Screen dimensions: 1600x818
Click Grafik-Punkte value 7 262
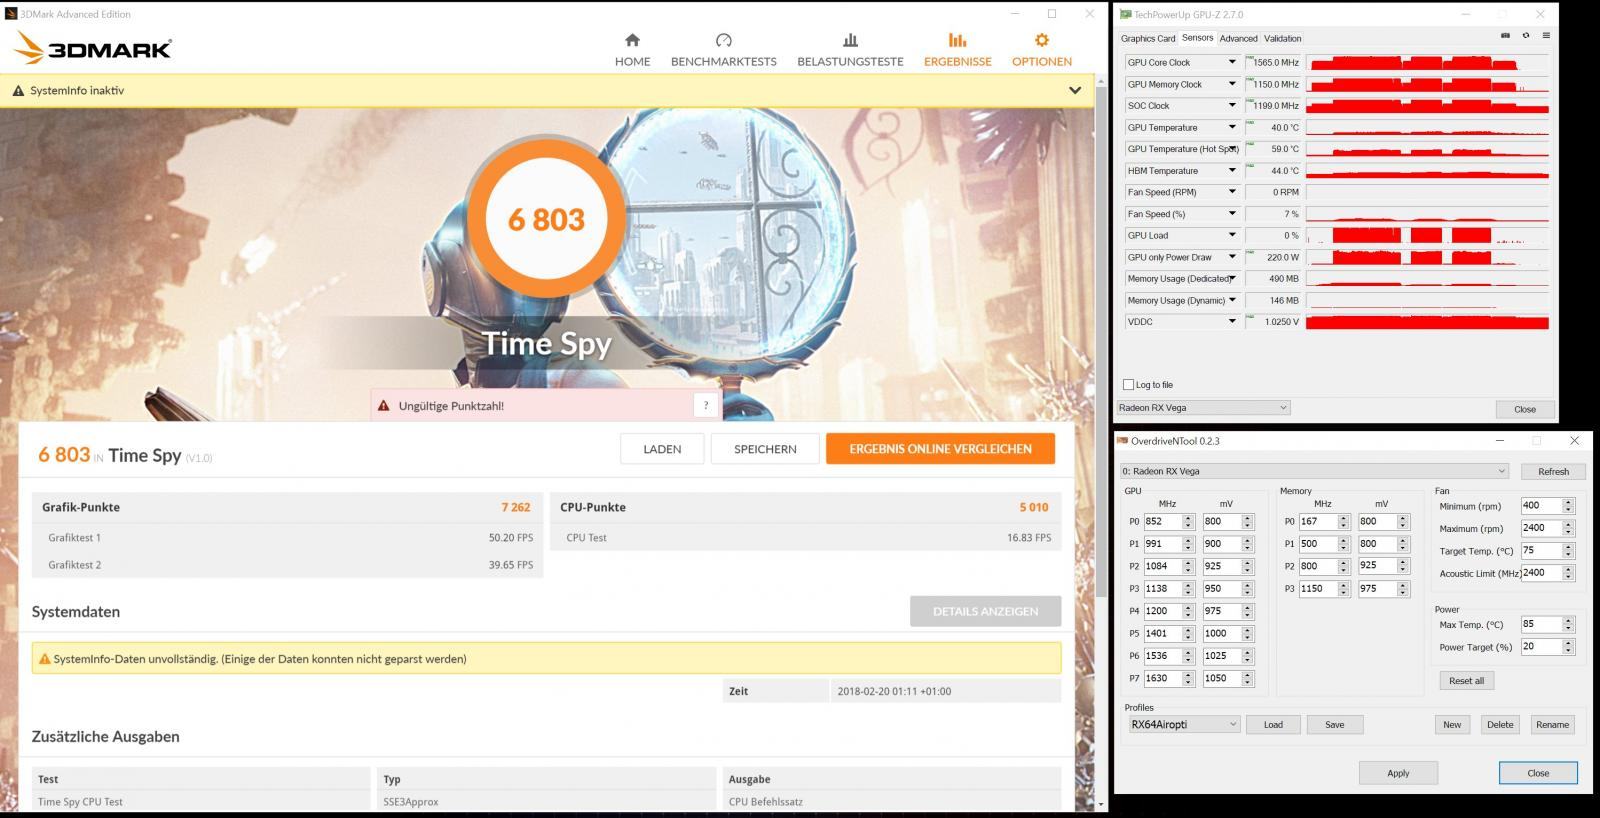pos(515,507)
